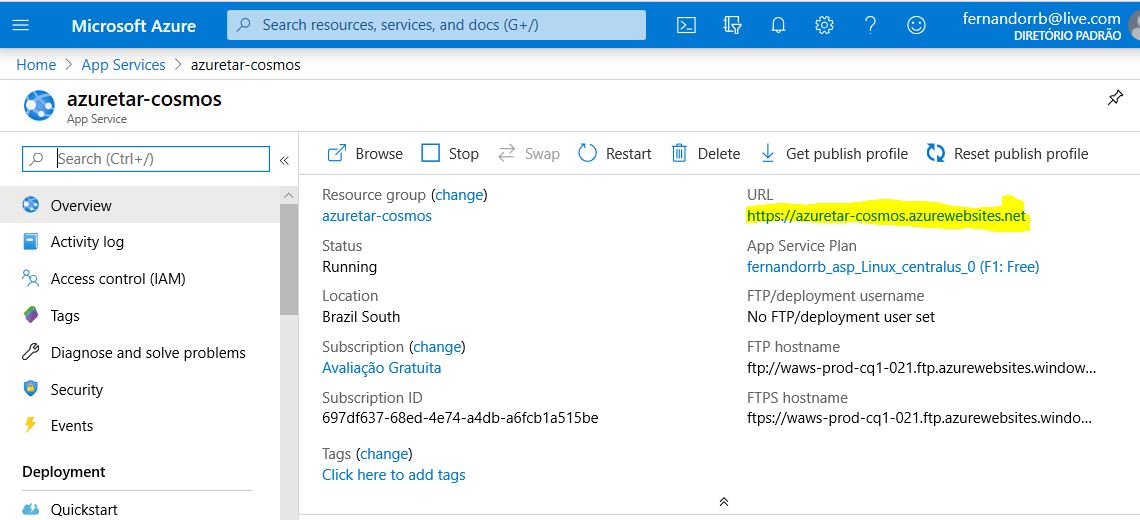Open the azuretar-cosmos.azurewebsites.net URL
1140x520 pixels.
(886, 216)
